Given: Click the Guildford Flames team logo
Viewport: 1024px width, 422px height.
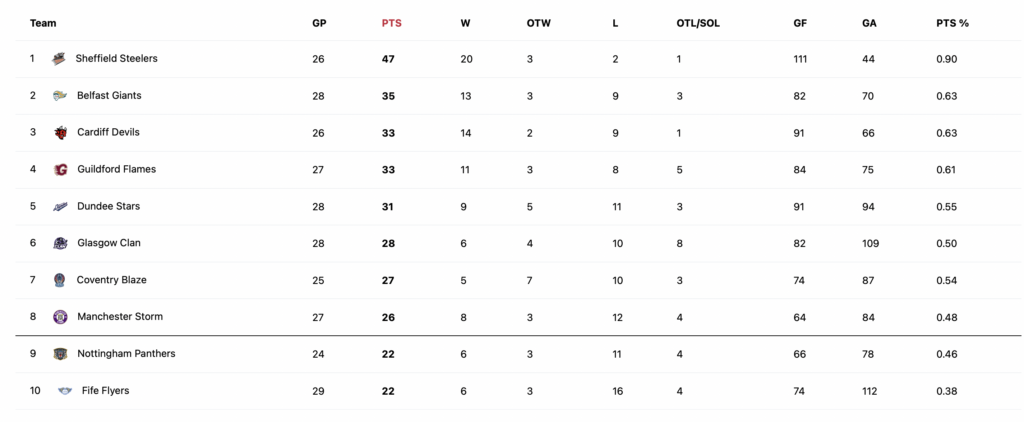Looking at the screenshot, I should [x=60, y=170].
